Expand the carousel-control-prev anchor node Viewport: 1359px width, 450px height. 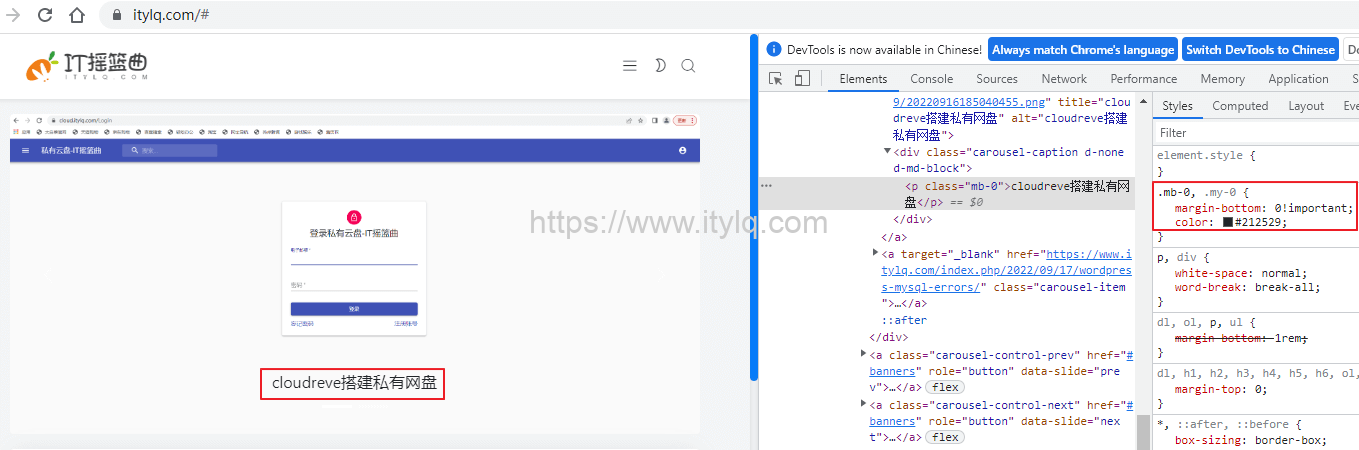pyautogui.click(x=864, y=354)
